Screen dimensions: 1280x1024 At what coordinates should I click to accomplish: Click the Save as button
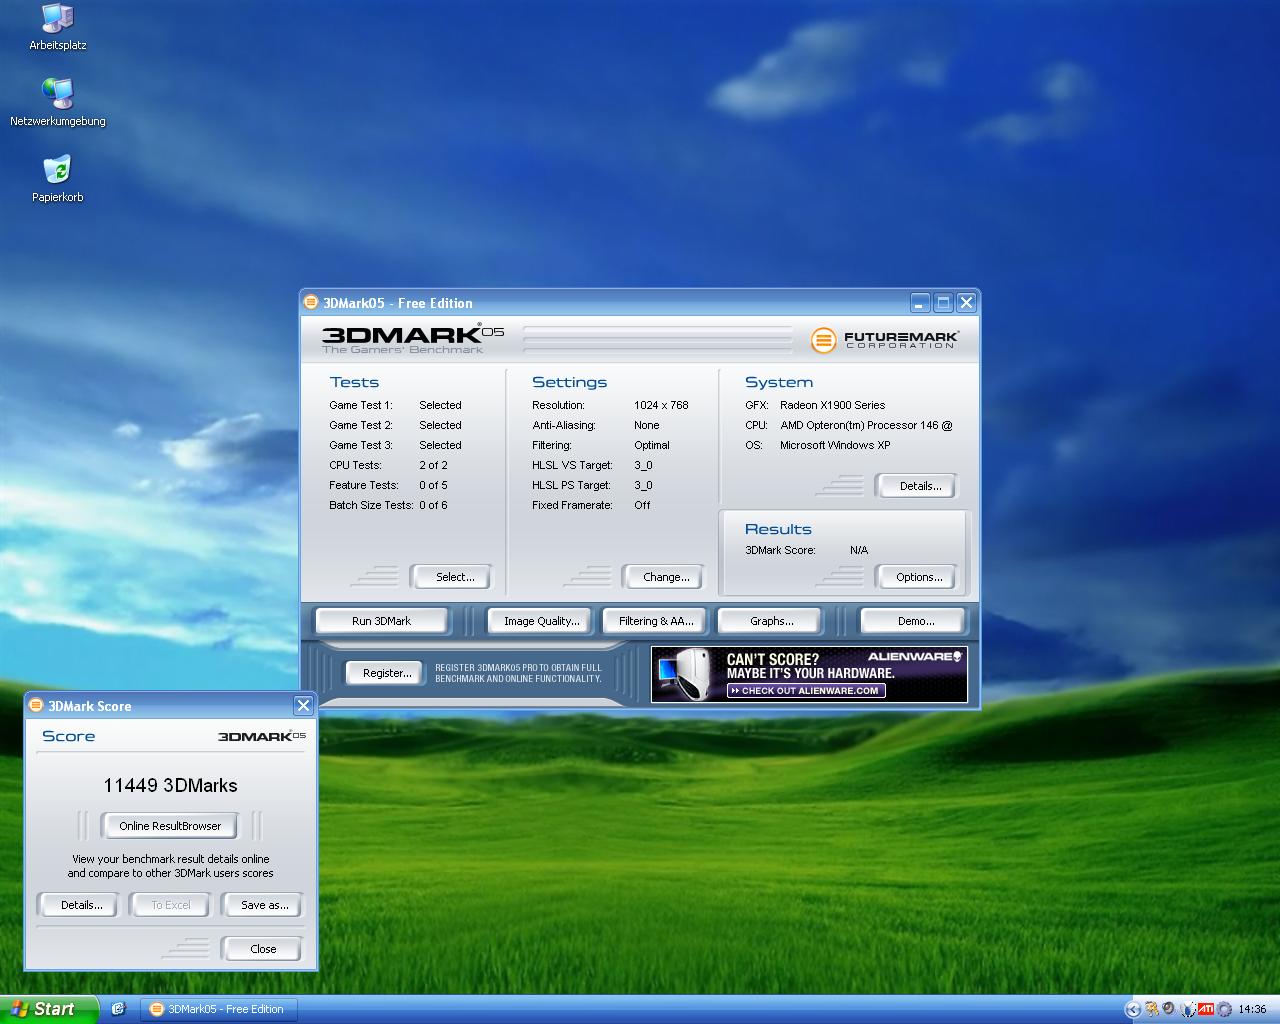(x=264, y=905)
